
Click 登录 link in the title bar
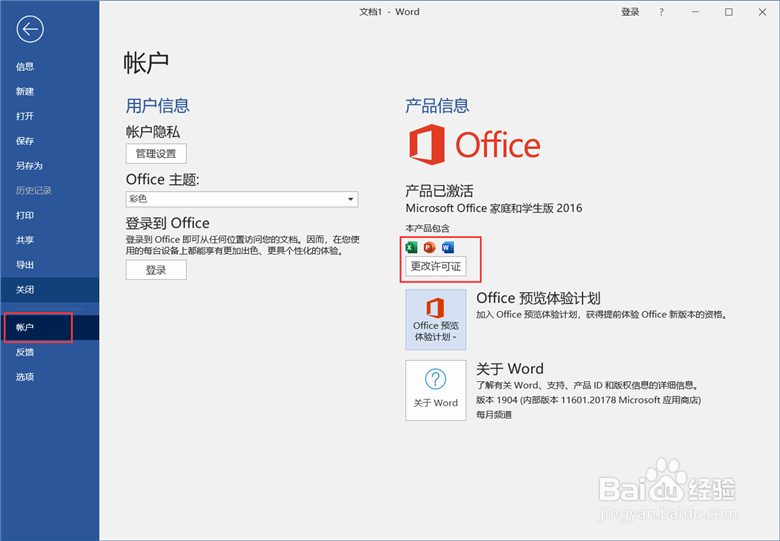pos(630,12)
